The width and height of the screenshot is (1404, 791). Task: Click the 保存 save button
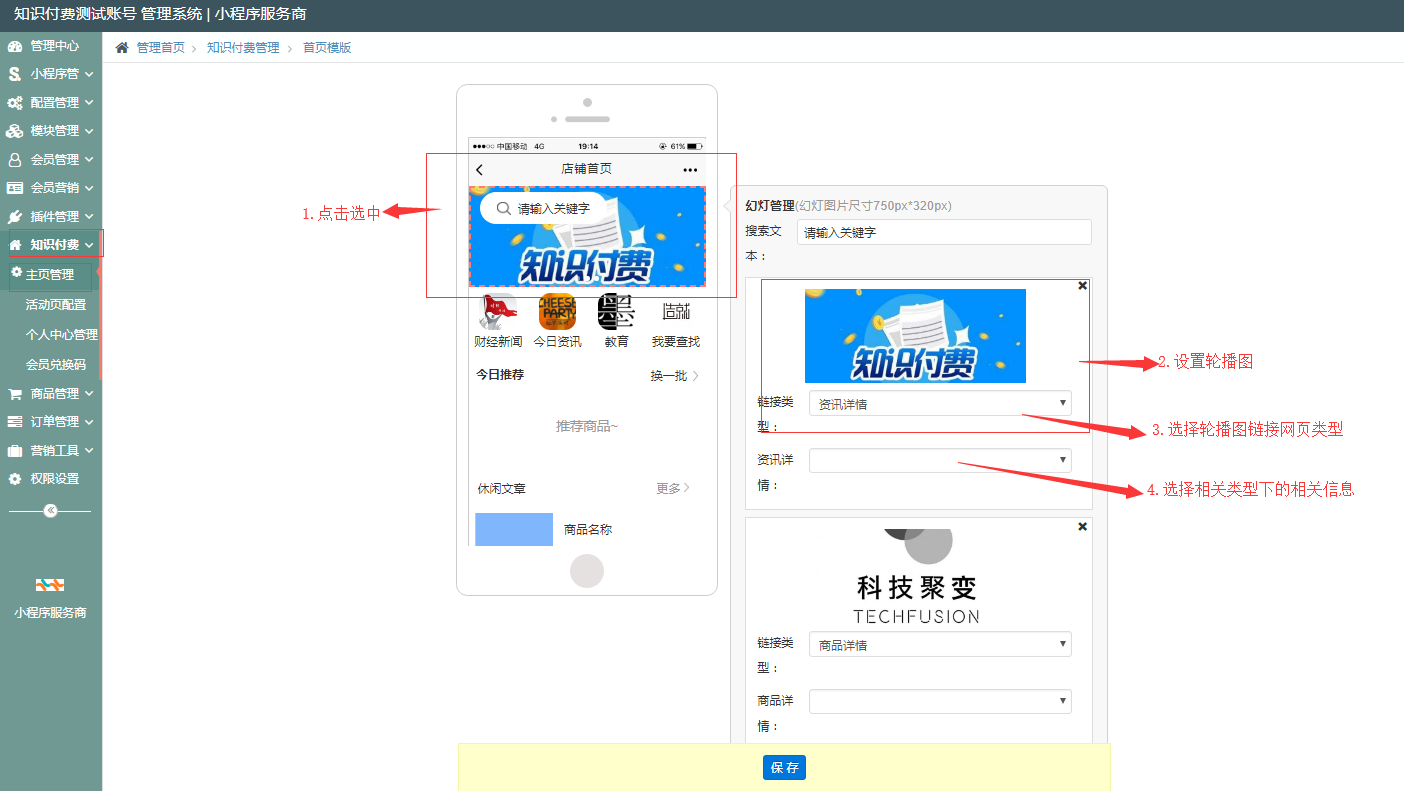point(784,767)
